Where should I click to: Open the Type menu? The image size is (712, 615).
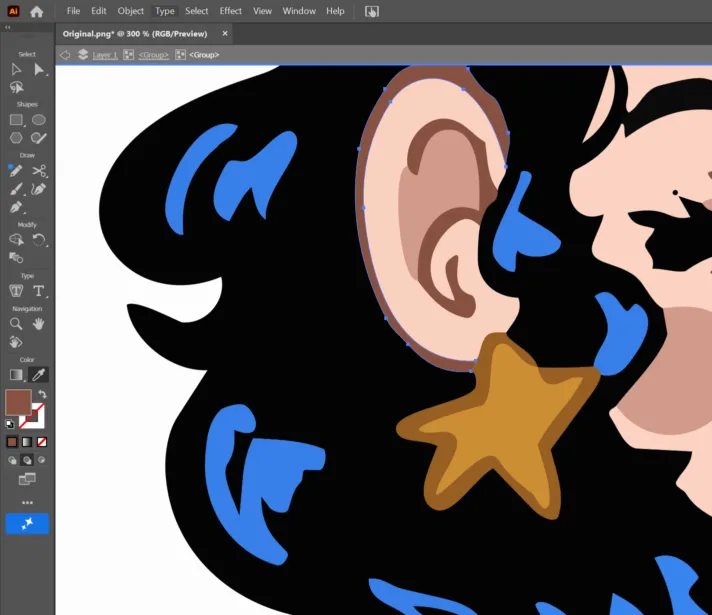pos(164,11)
